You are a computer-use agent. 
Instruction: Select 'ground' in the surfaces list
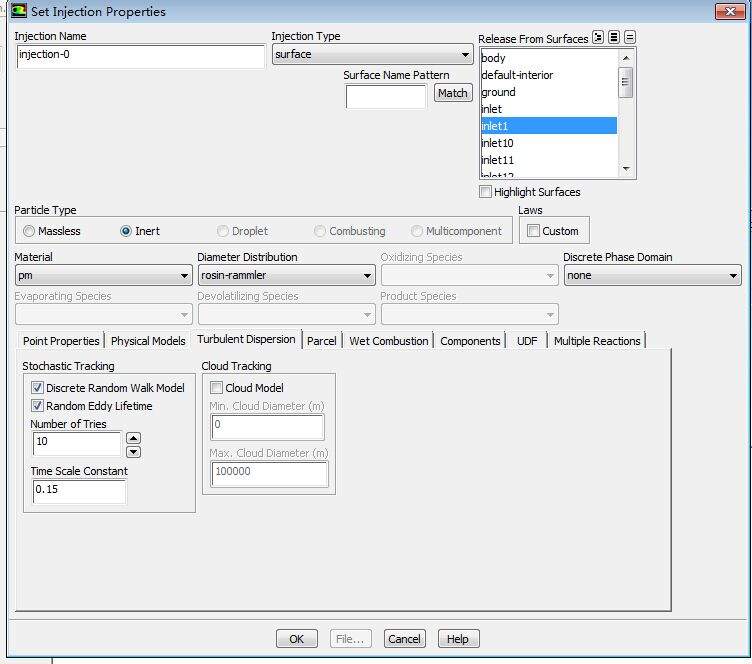549,92
